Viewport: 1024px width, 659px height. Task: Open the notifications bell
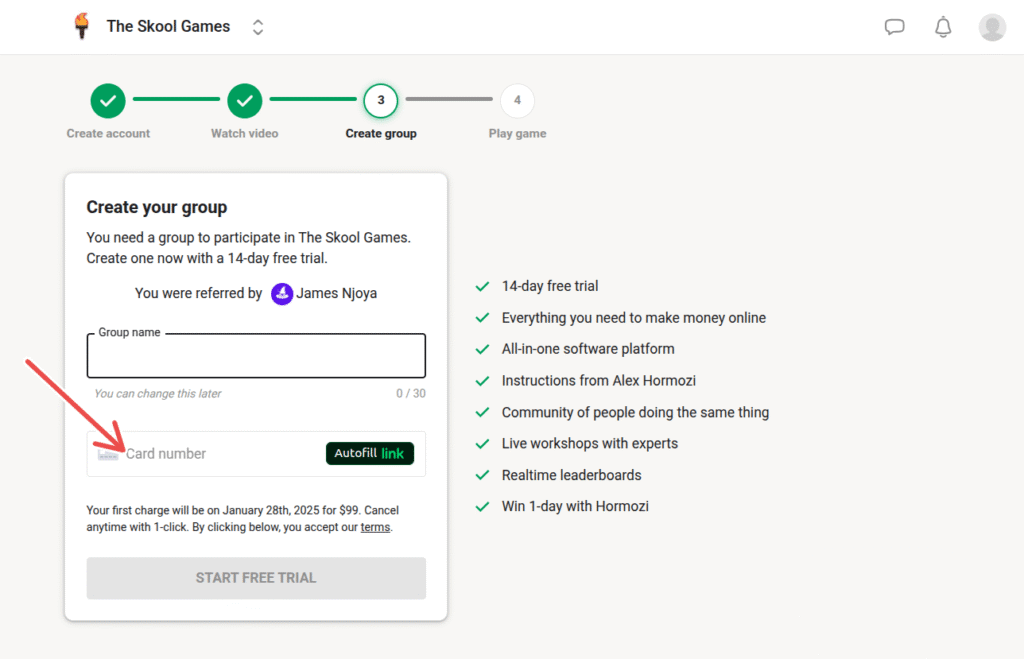(943, 27)
